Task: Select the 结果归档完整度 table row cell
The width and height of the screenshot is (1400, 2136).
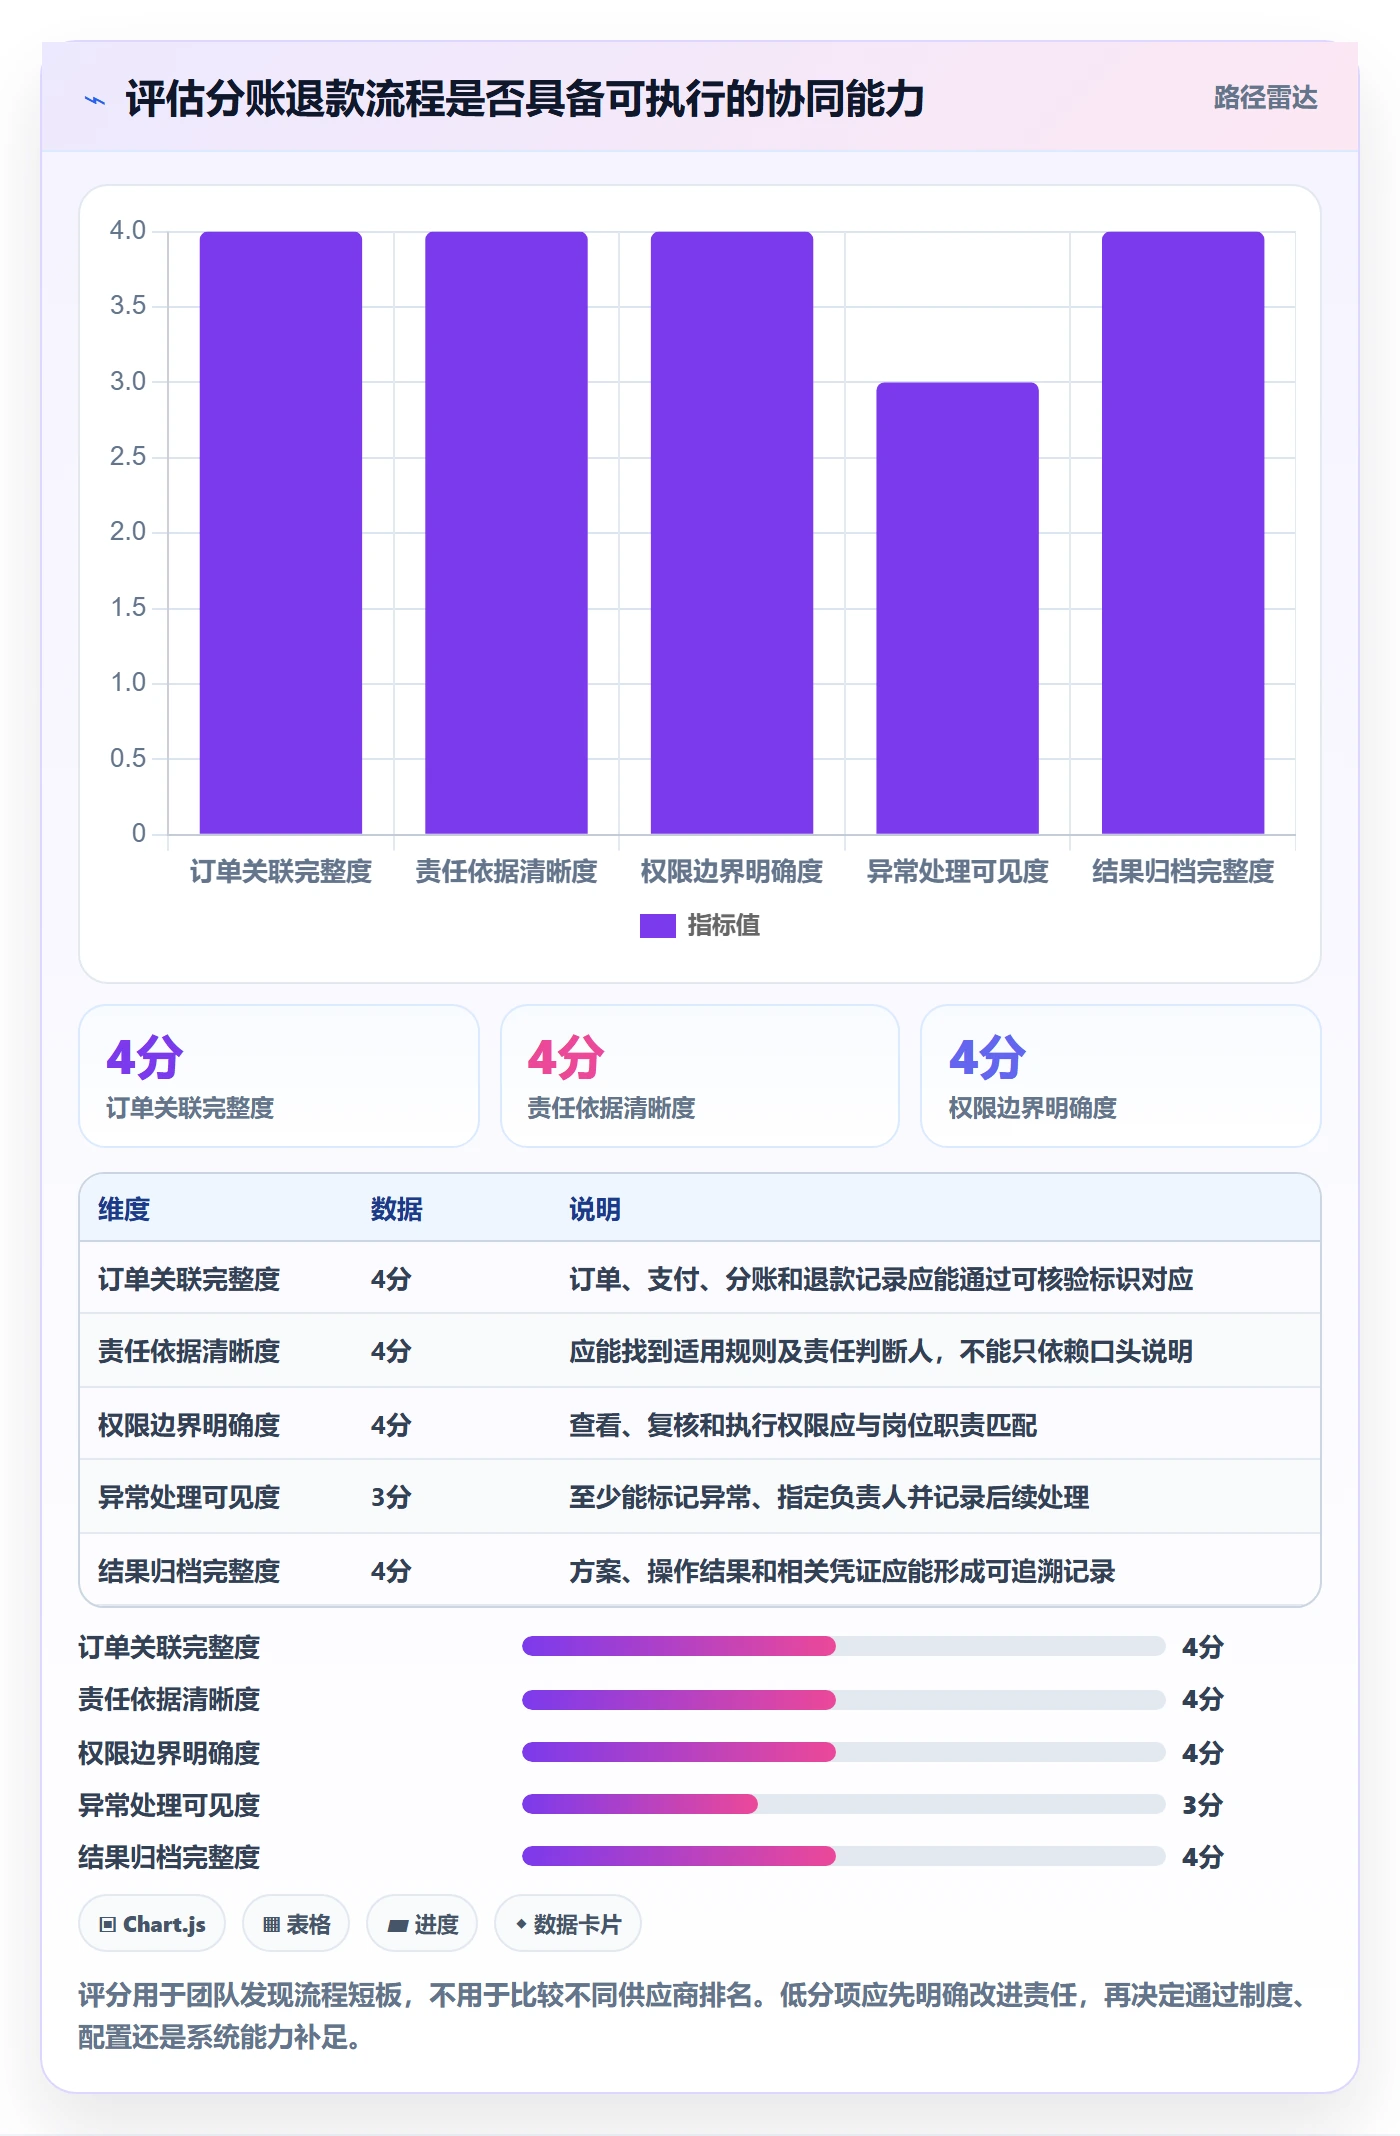Action: point(189,1571)
